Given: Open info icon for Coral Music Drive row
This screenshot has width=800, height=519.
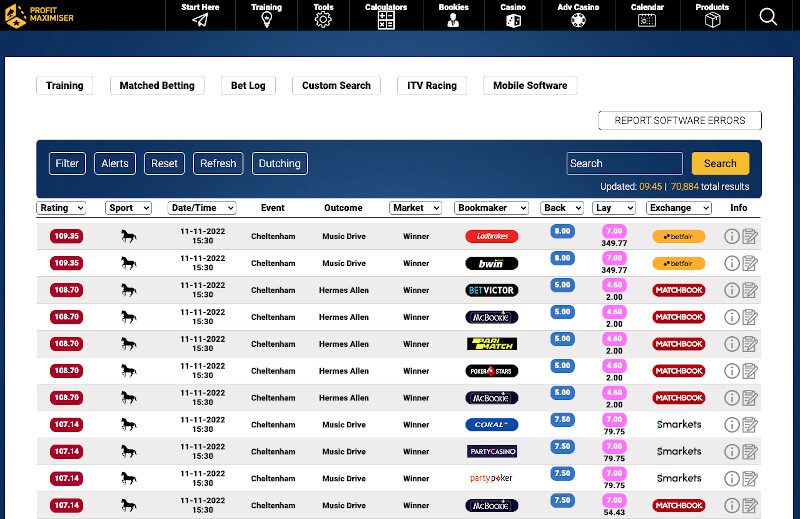Looking at the screenshot, I should coord(732,425).
